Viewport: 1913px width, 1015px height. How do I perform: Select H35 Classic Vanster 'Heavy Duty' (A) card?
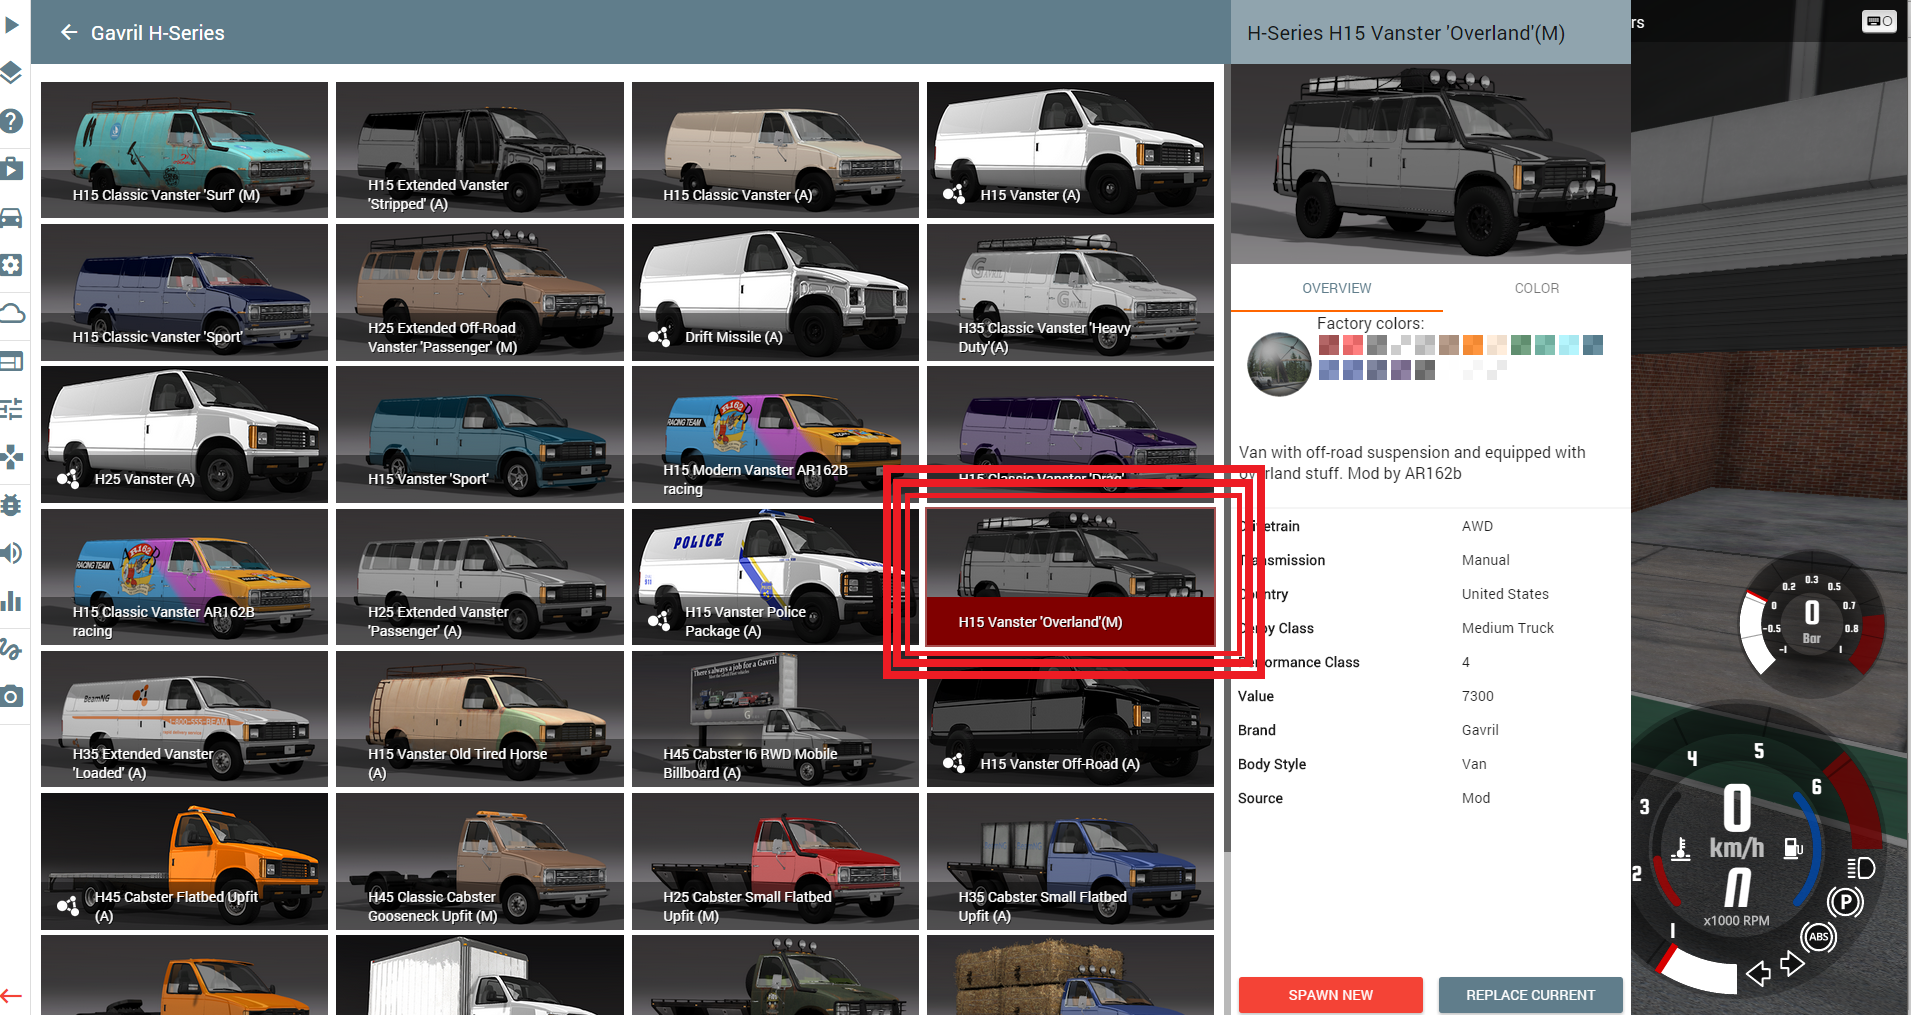1070,292
